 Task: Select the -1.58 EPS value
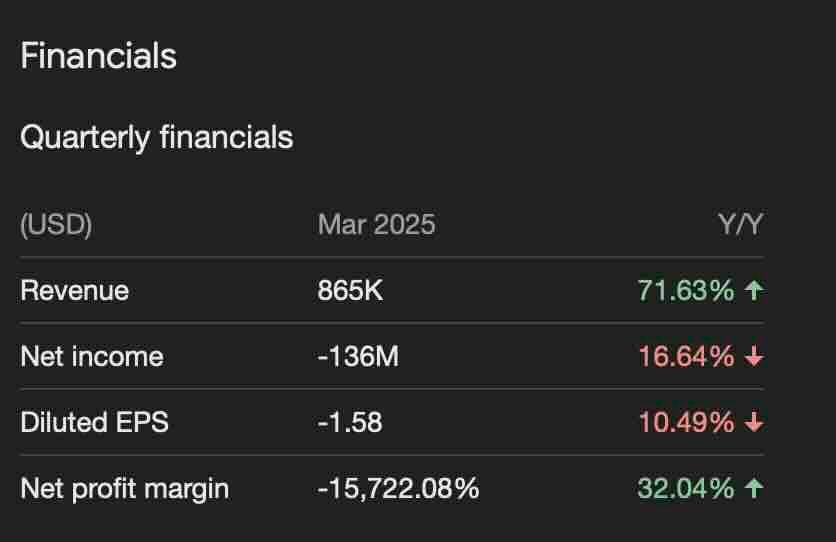[349, 423]
